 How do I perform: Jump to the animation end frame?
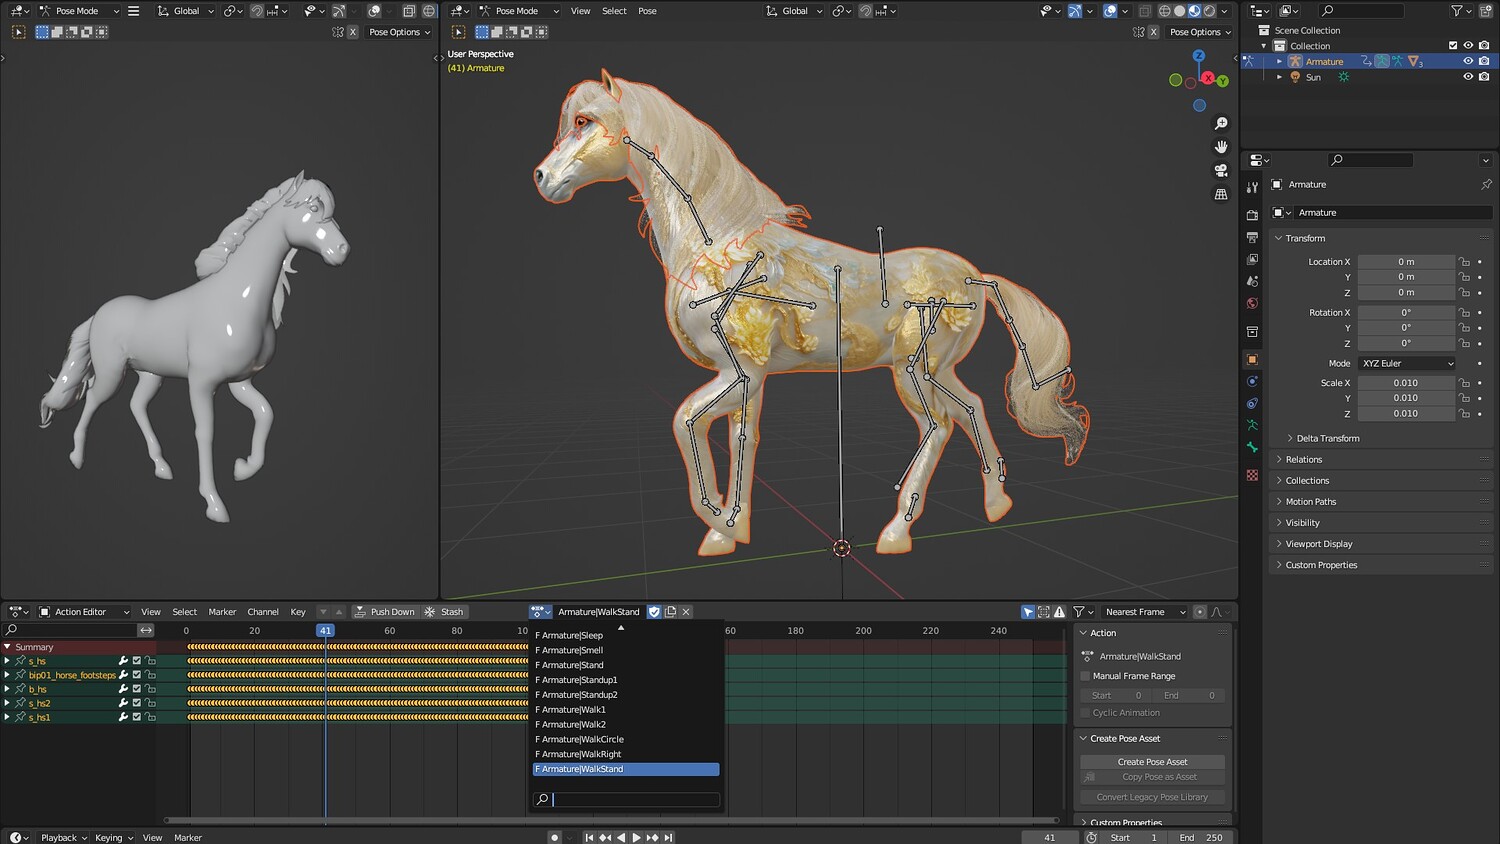669,837
